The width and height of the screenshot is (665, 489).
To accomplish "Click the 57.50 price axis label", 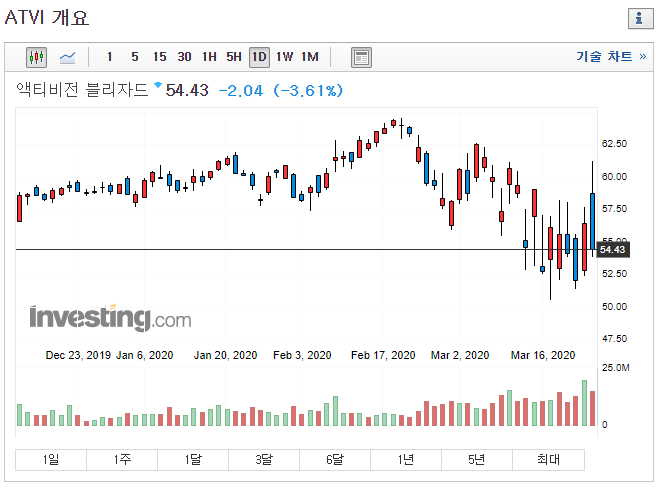I will pyautogui.click(x=614, y=209).
